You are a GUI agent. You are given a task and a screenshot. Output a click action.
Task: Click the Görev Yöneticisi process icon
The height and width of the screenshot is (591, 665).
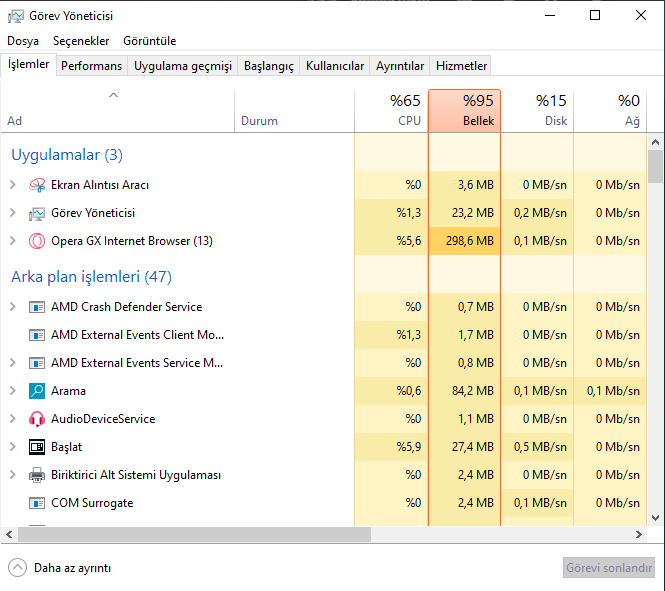click(37, 213)
